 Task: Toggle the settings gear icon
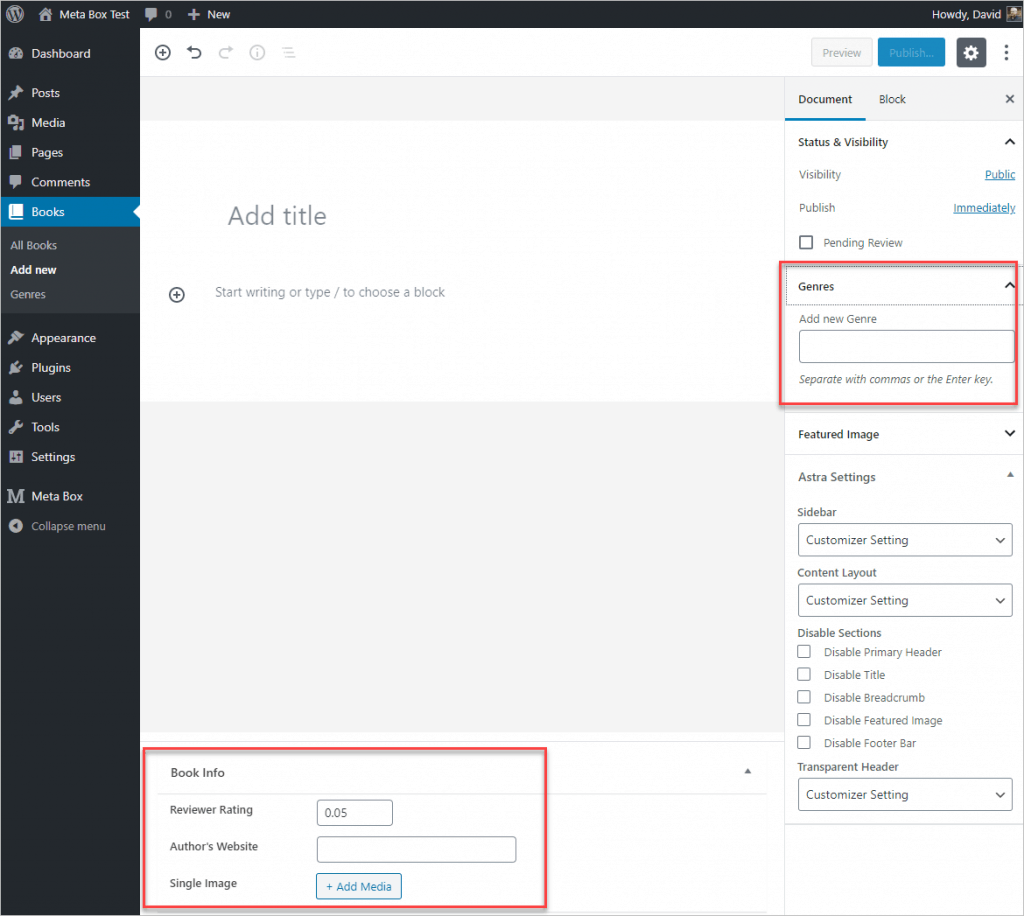(x=971, y=53)
